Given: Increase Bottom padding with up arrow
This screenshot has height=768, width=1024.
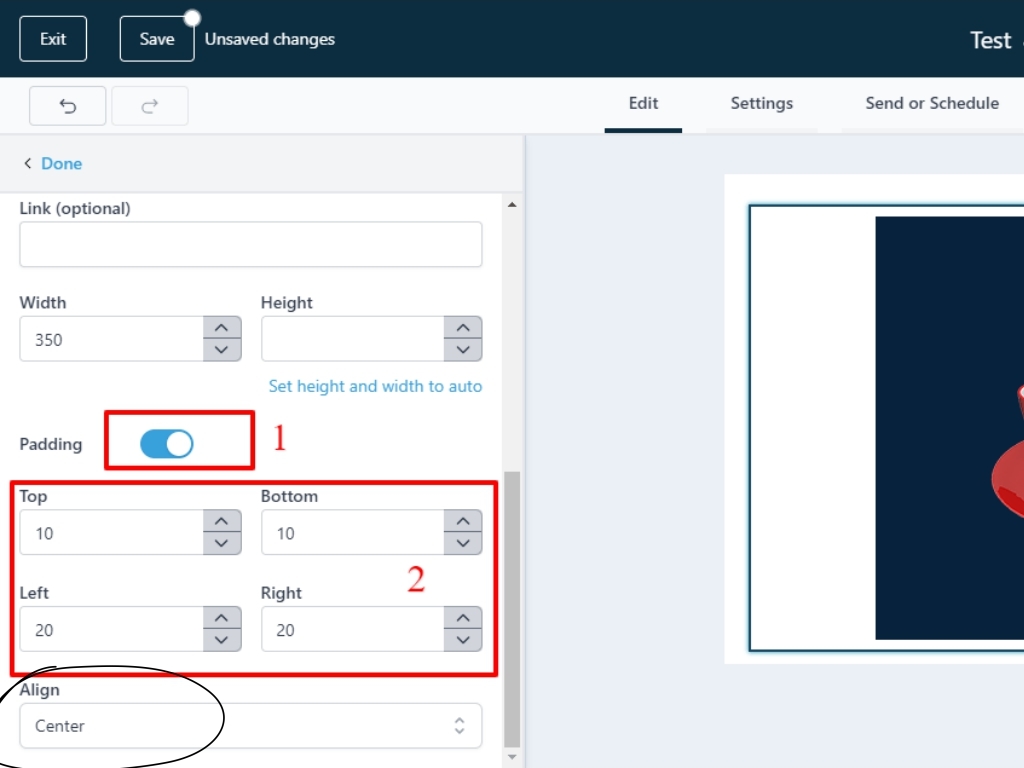Looking at the screenshot, I should [x=463, y=521].
